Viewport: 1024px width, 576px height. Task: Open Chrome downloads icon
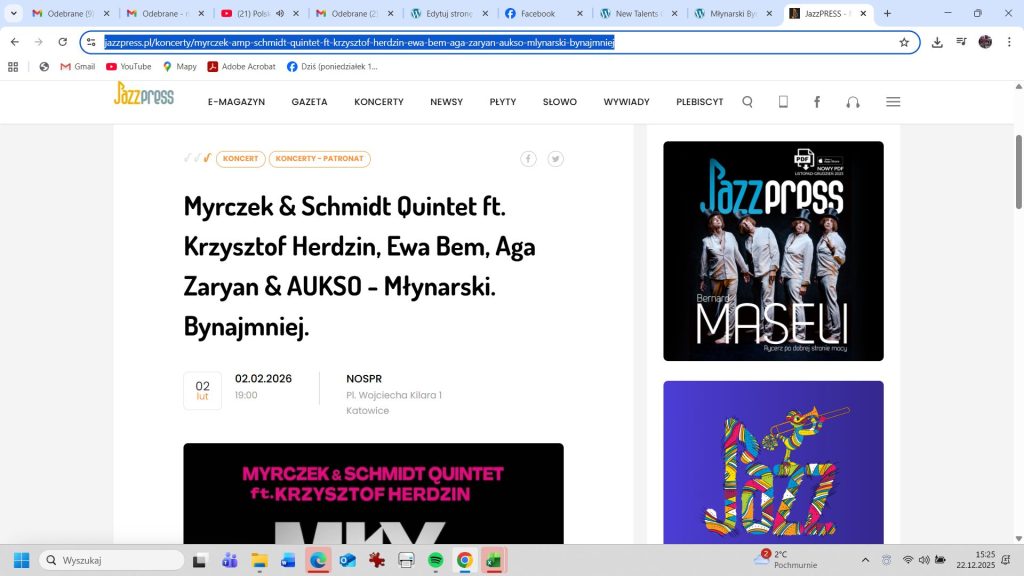[x=937, y=42]
